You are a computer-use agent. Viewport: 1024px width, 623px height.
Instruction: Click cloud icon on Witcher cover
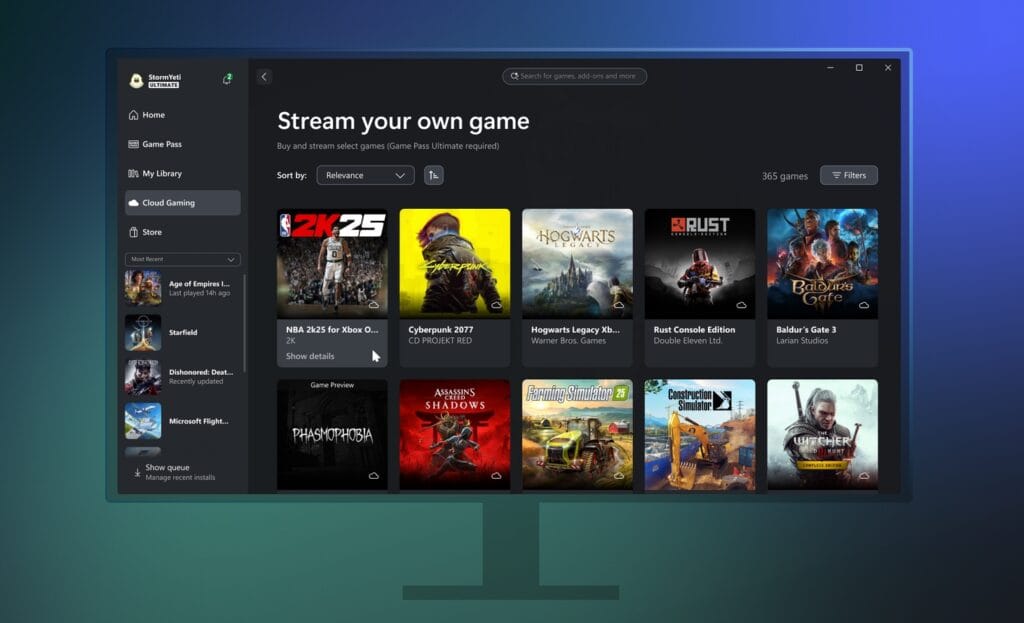coord(864,475)
